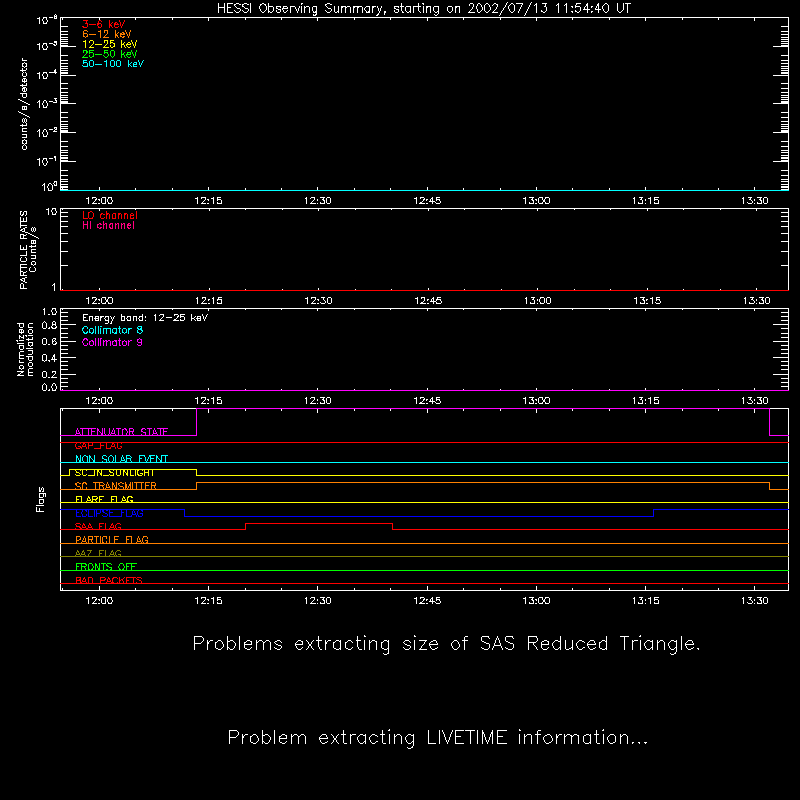The width and height of the screenshot is (800, 800).
Task: Click the SAS Reduced Triangle problem message
Action: click(446, 644)
